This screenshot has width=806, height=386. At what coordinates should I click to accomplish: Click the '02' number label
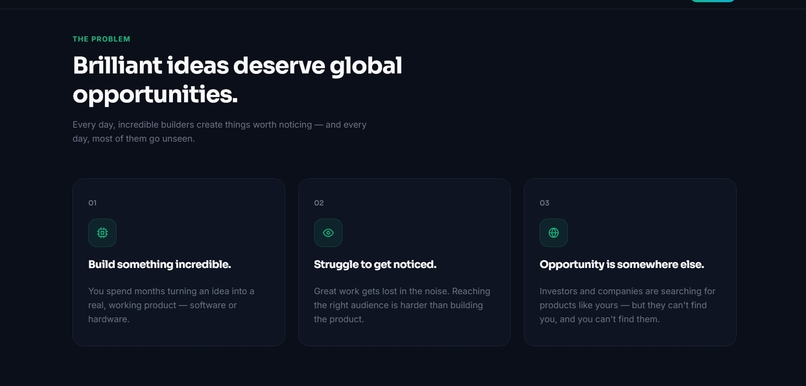pos(319,203)
